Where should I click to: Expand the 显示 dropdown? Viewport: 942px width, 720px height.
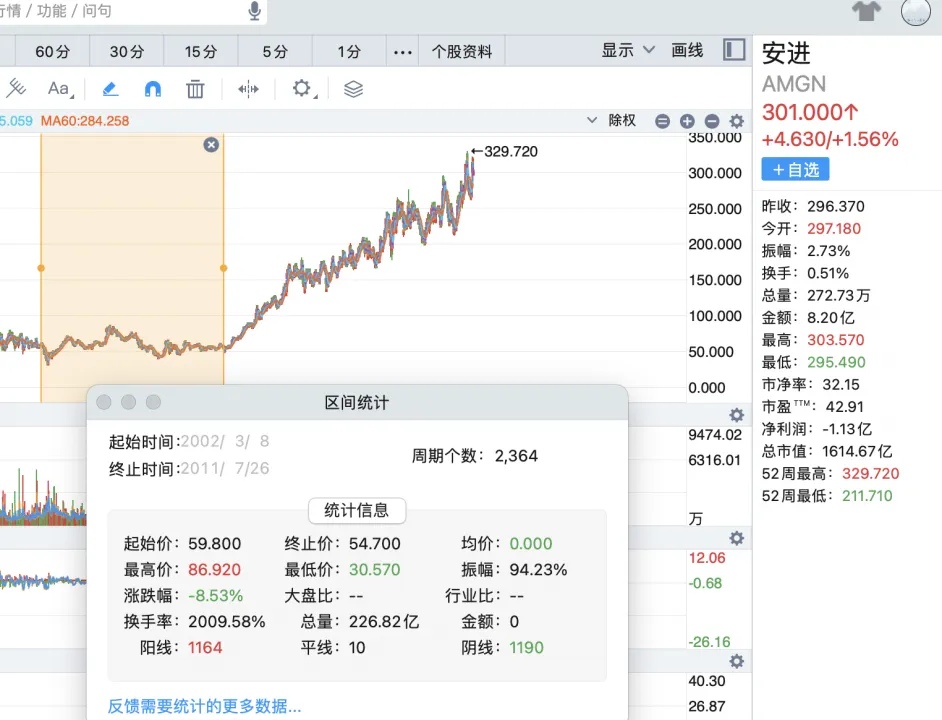628,50
